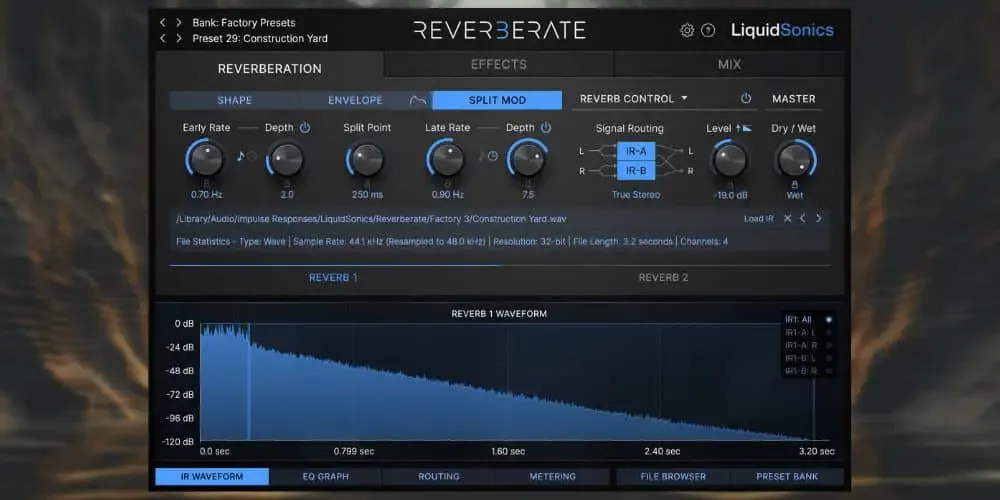Click the envelope curve icon beside ENVELOPE
Viewport: 1000px width, 500px height.
418,100
